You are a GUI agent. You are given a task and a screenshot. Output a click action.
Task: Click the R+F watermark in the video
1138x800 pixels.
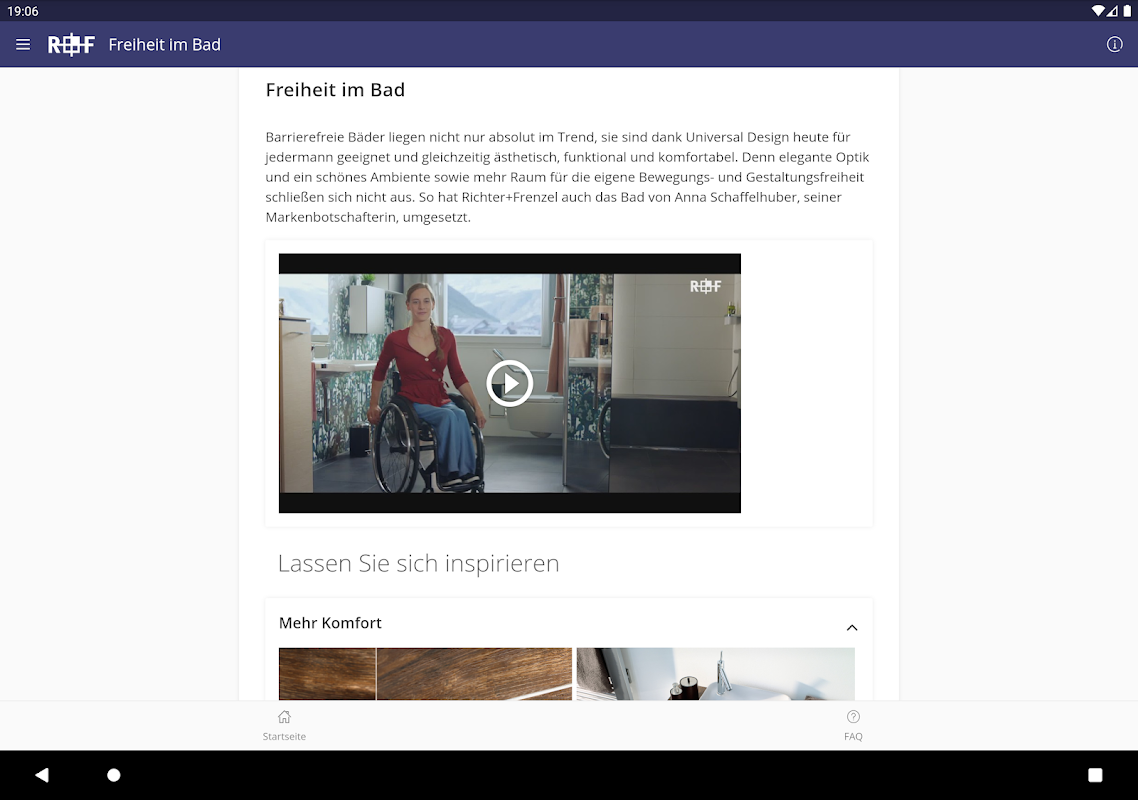pos(705,286)
